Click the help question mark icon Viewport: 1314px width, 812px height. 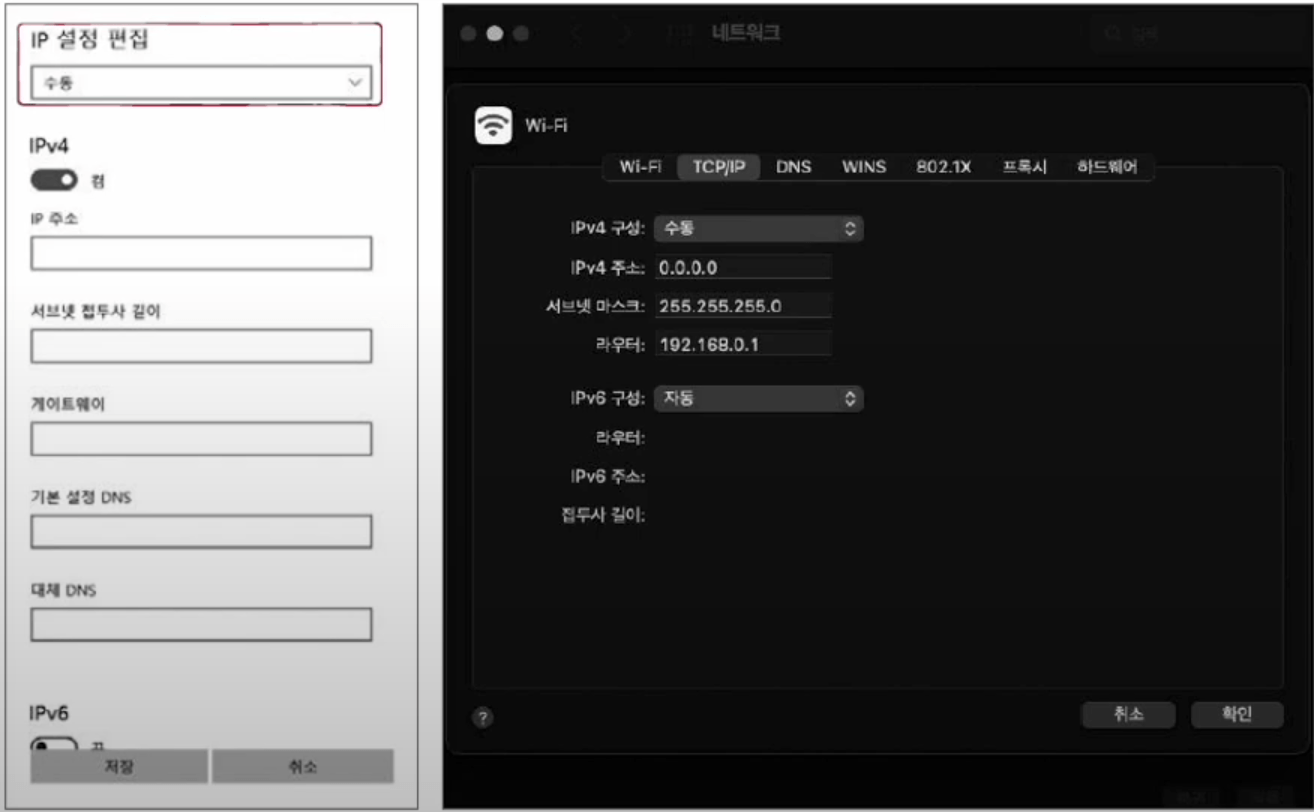[x=482, y=717]
